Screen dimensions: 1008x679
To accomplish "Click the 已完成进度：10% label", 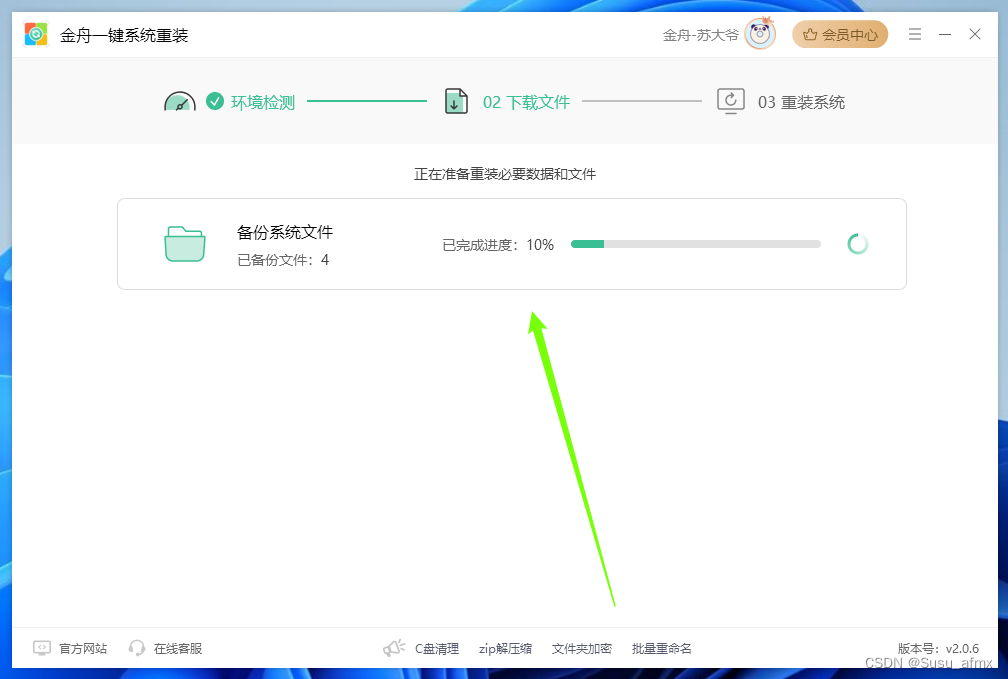I will tap(498, 245).
